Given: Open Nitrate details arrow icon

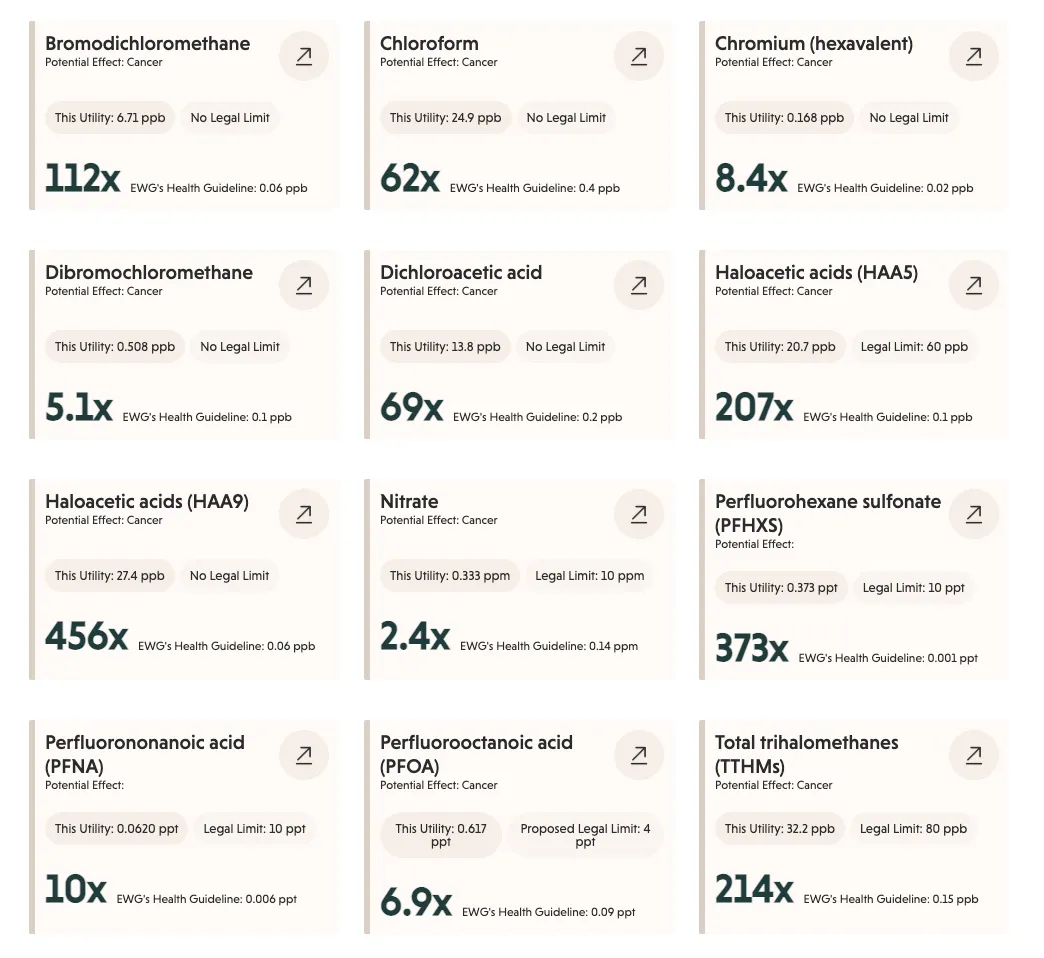Looking at the screenshot, I should tap(639, 514).
